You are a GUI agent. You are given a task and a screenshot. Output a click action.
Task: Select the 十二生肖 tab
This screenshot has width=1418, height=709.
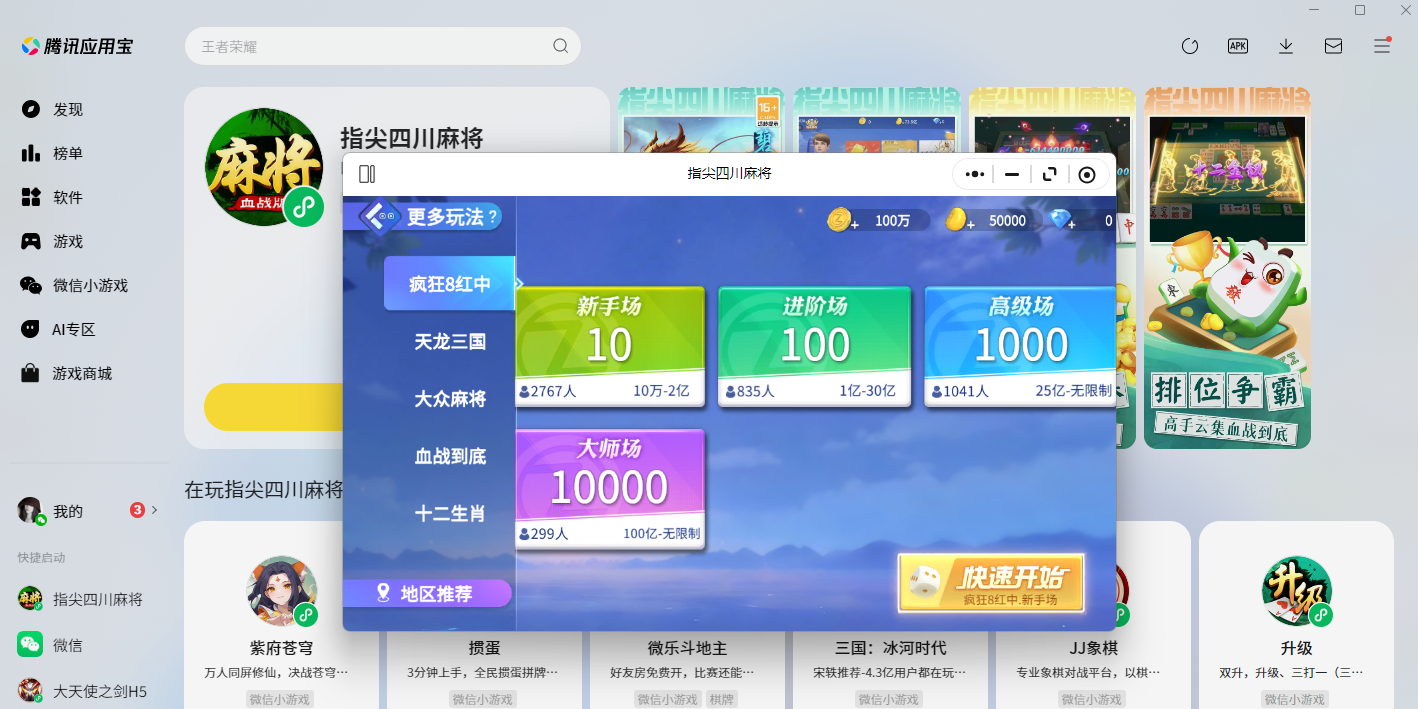(x=450, y=513)
